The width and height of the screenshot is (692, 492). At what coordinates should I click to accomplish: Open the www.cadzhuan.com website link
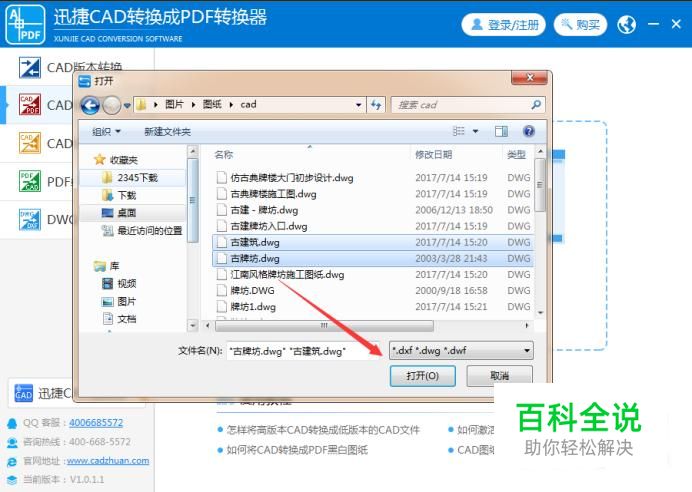108,460
